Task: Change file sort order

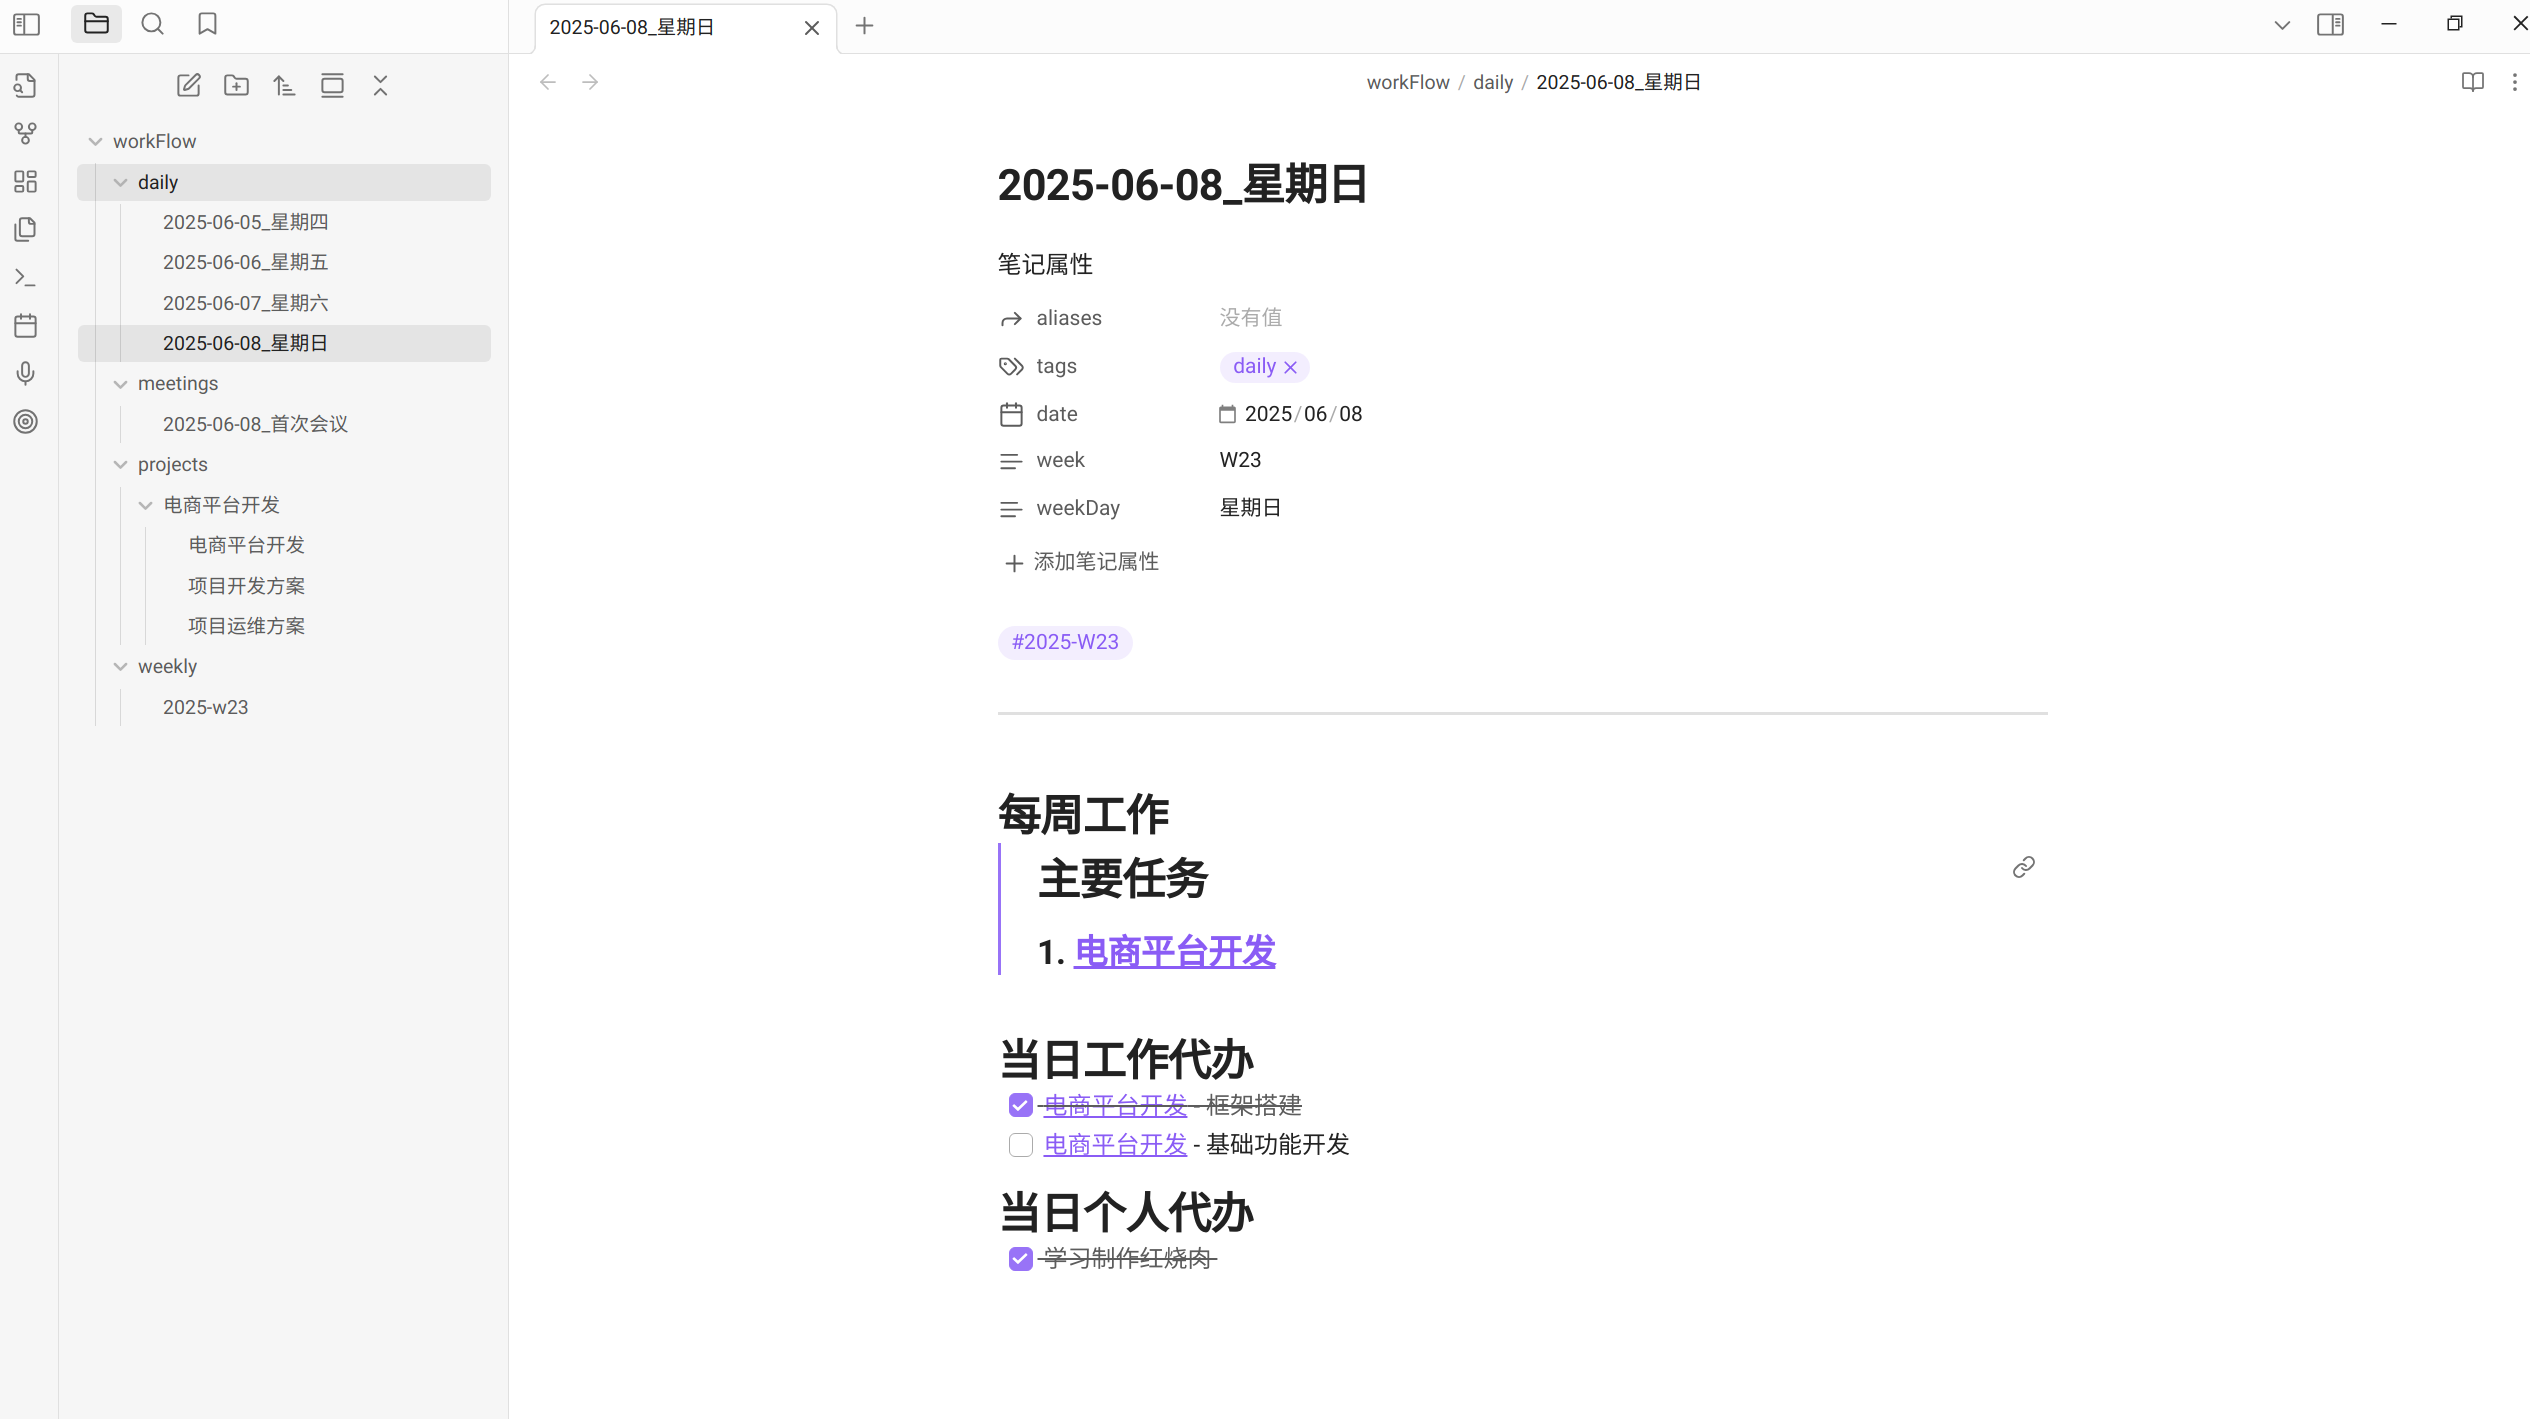Action: point(284,86)
